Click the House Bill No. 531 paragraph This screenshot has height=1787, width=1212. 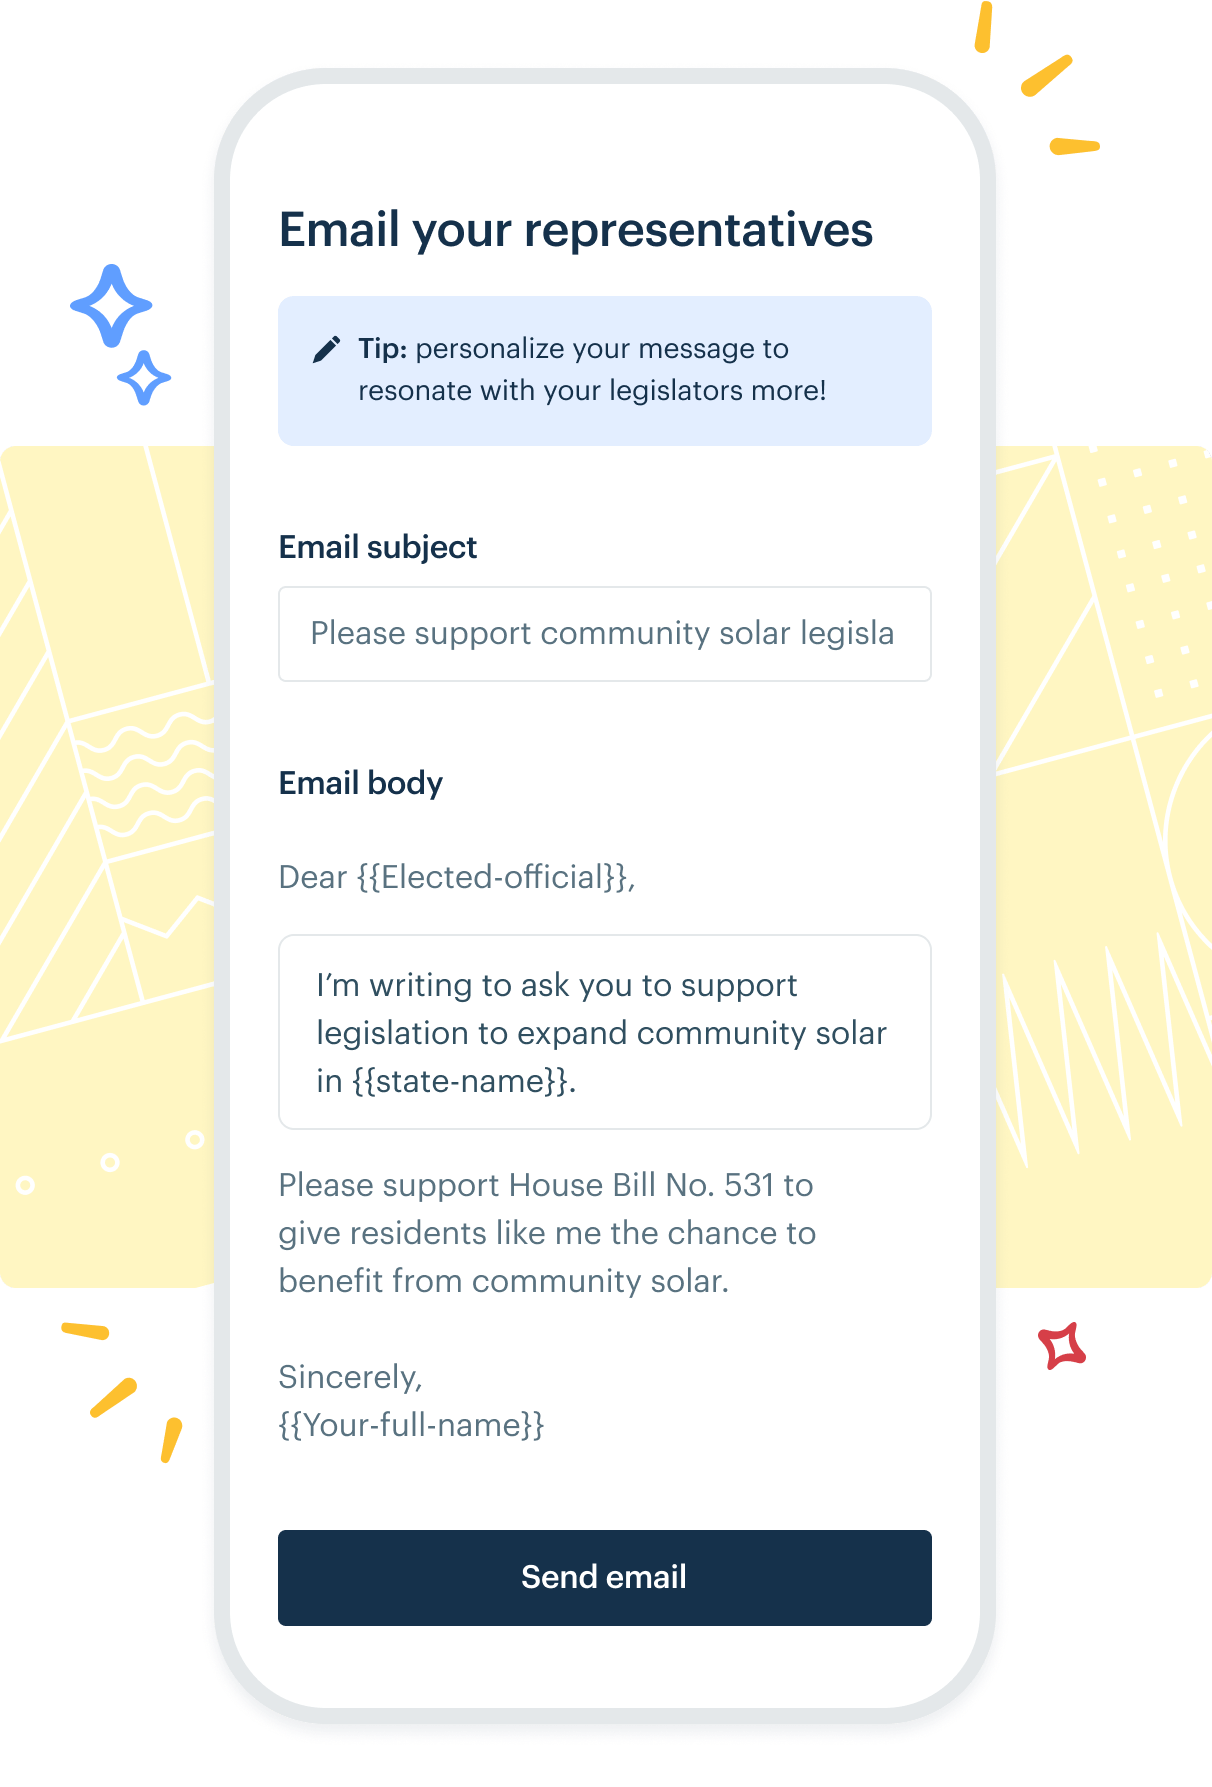point(547,1233)
